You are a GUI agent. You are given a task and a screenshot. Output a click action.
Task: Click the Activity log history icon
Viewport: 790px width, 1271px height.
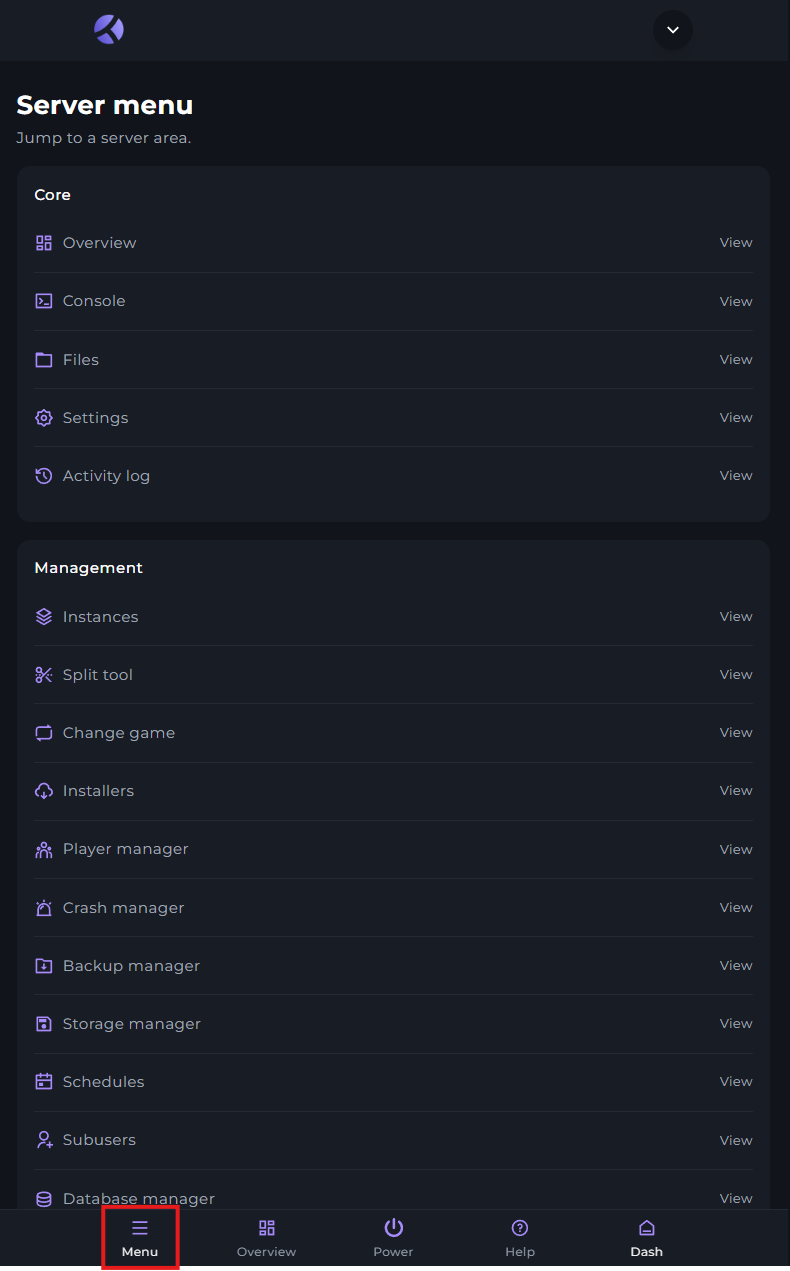pyautogui.click(x=44, y=476)
